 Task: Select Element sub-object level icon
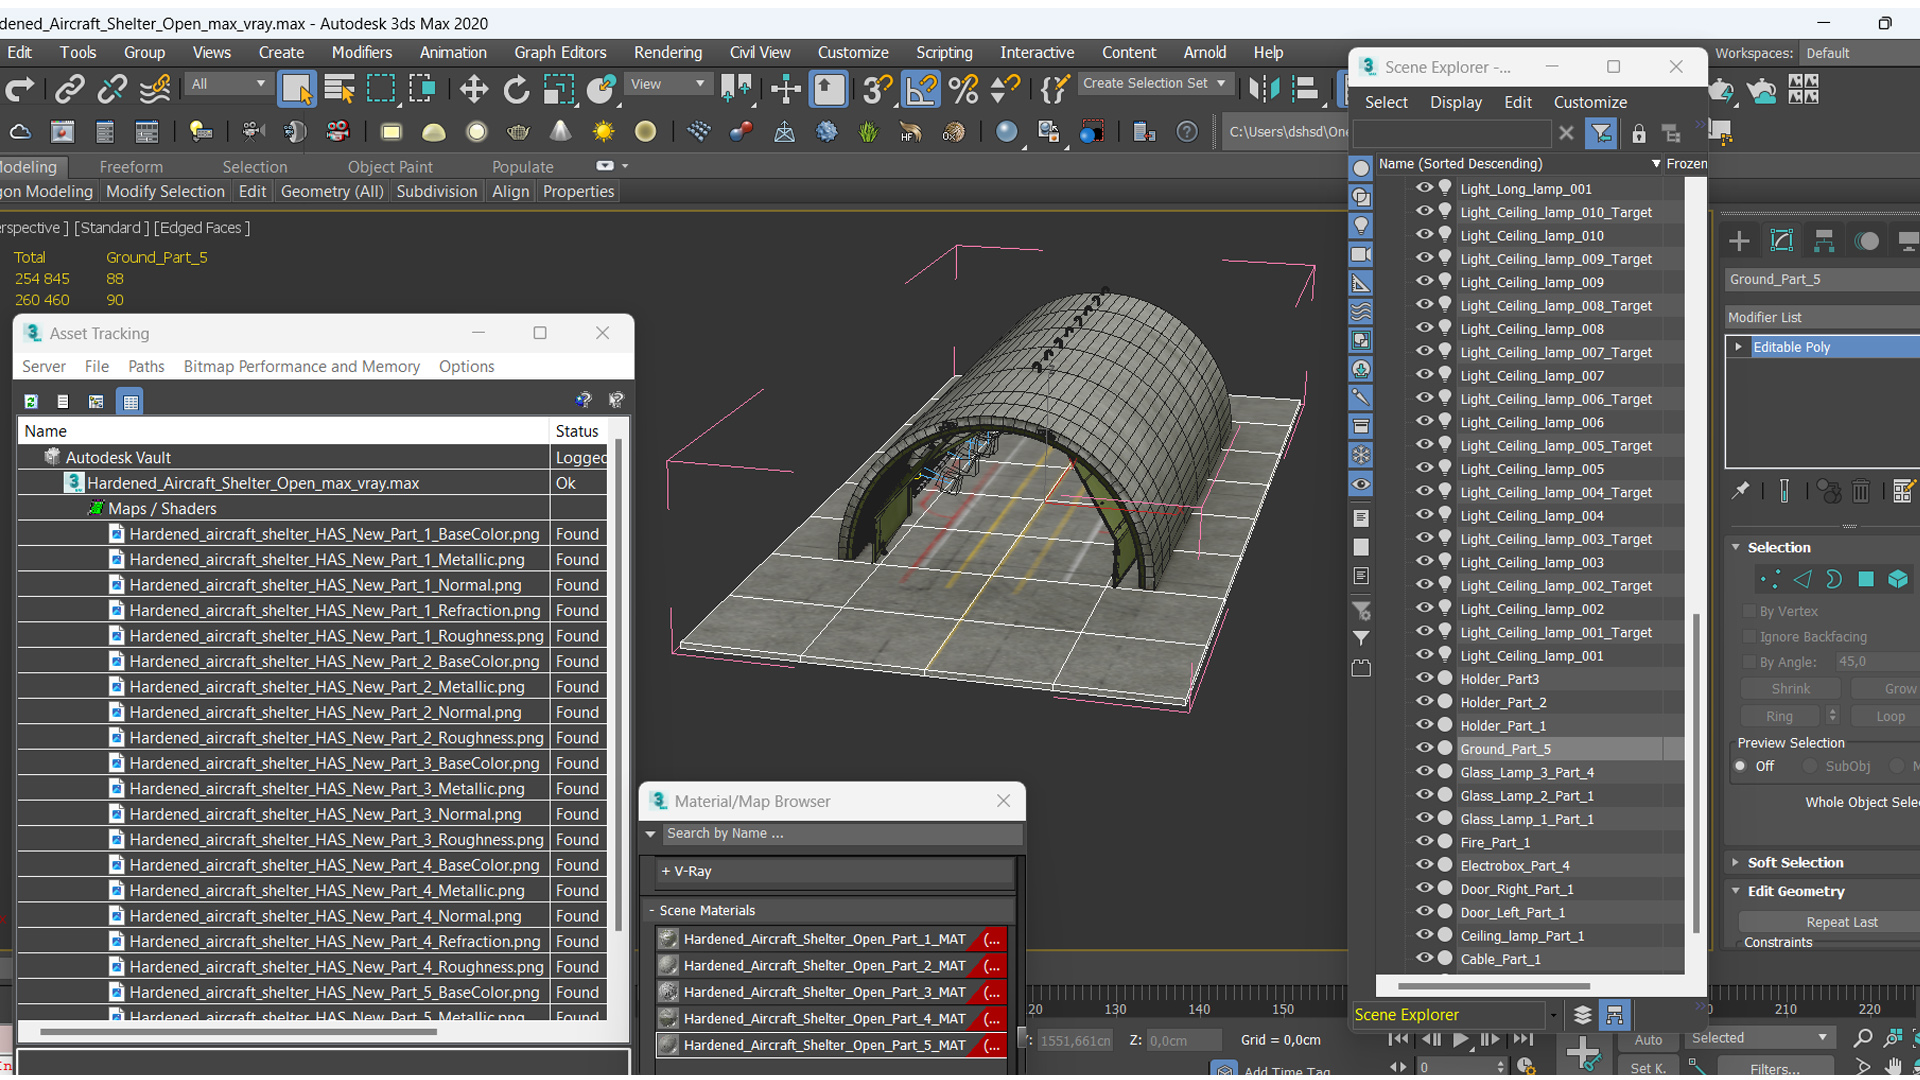coord(1898,579)
